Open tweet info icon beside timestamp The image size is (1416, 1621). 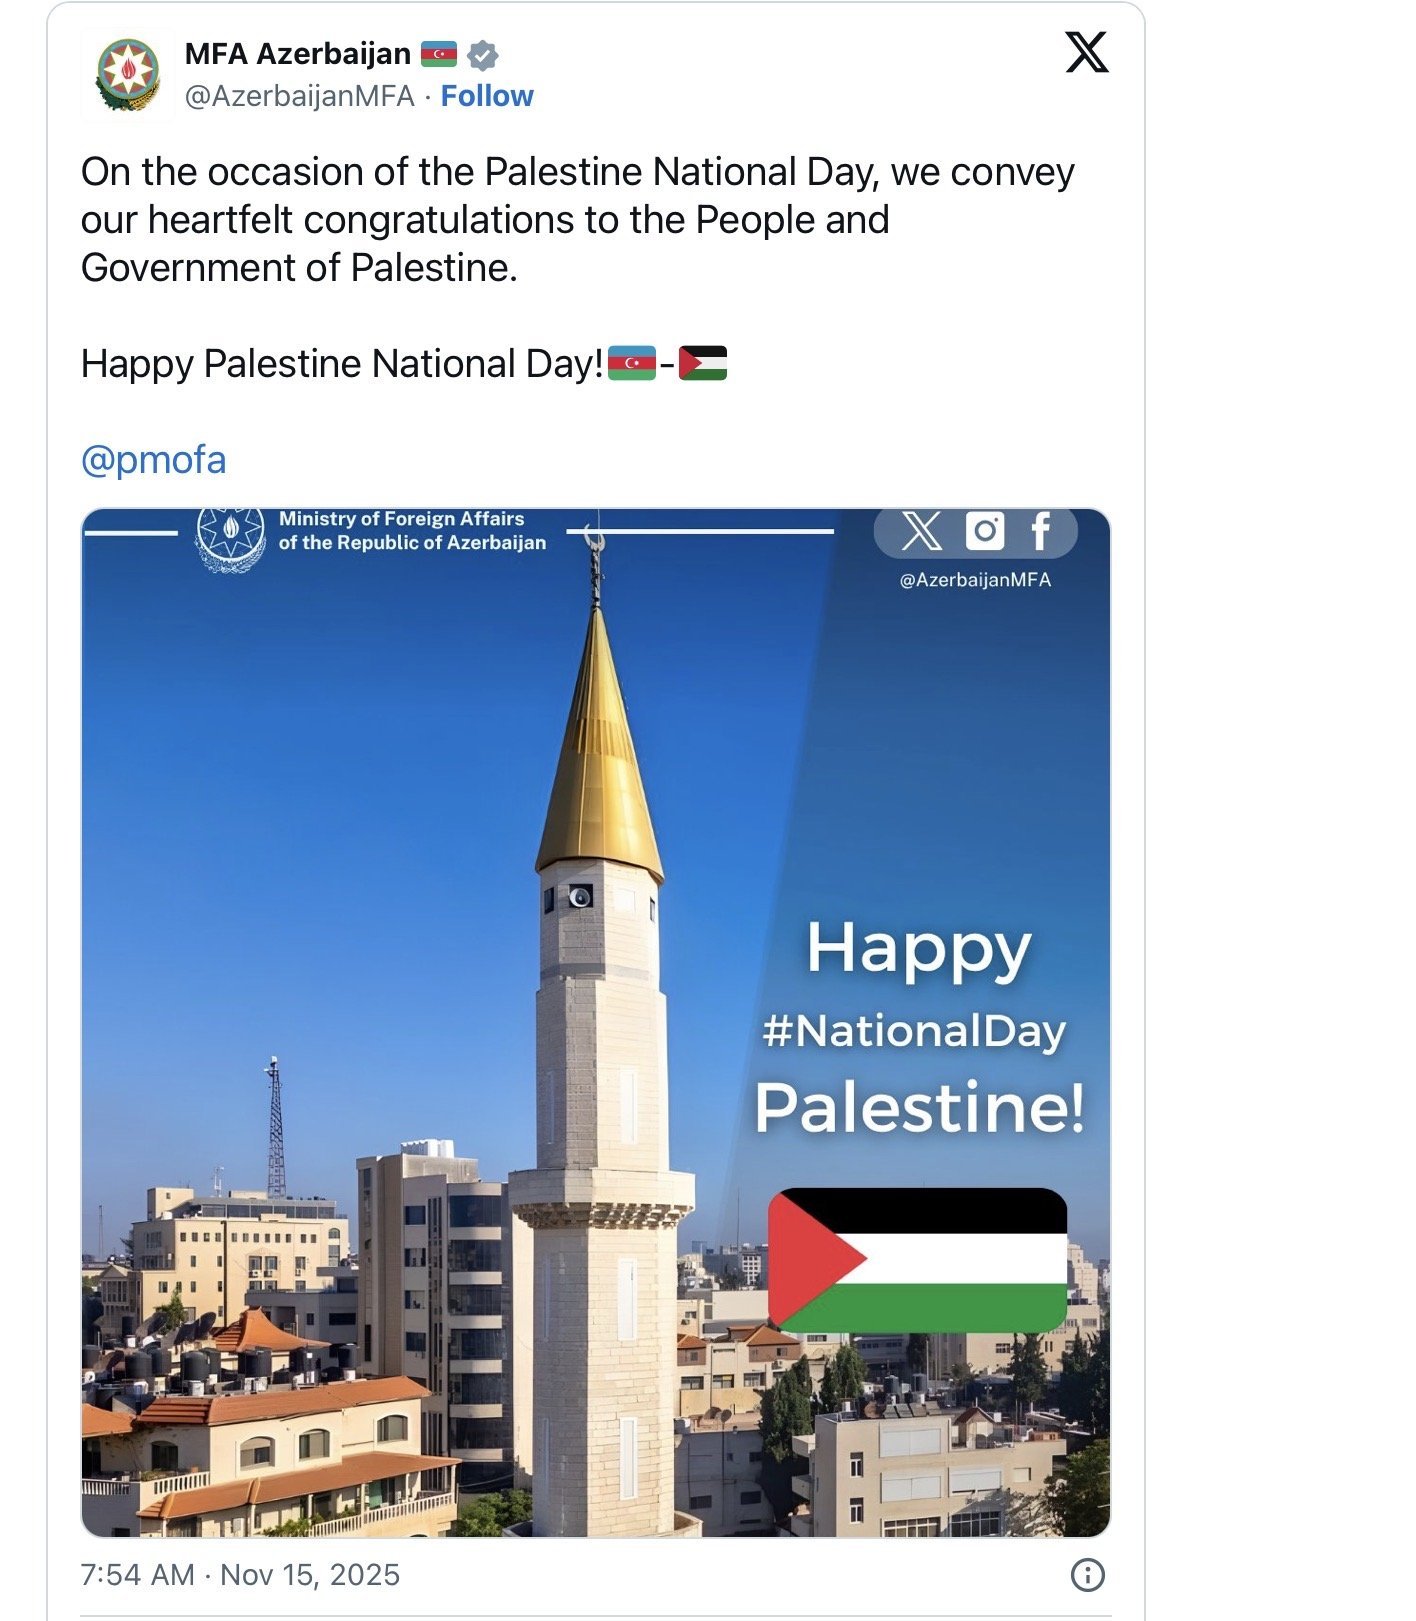pos(1087,1575)
